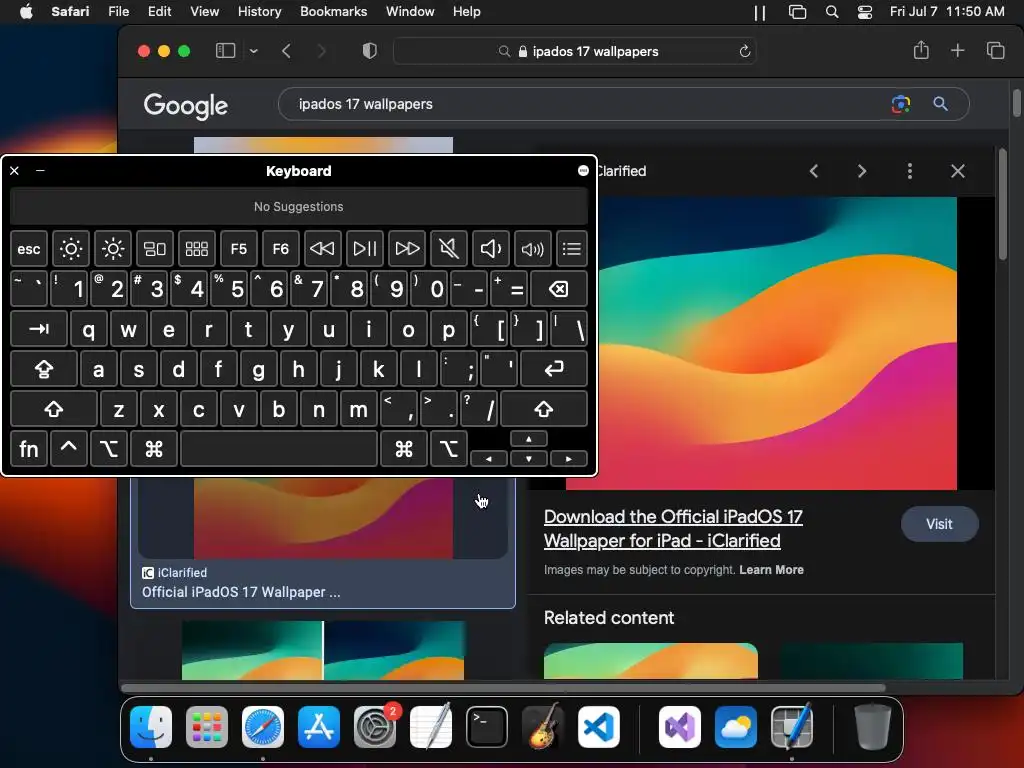The image size is (1024, 768).
Task: Toggle the caps lock key
Action: pos(44,370)
